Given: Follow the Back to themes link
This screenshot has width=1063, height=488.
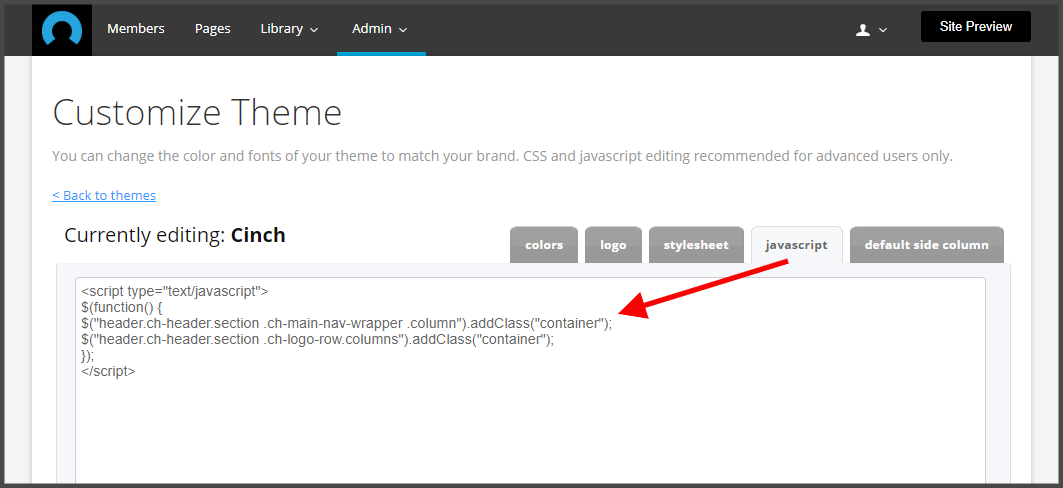Looking at the screenshot, I should [104, 195].
